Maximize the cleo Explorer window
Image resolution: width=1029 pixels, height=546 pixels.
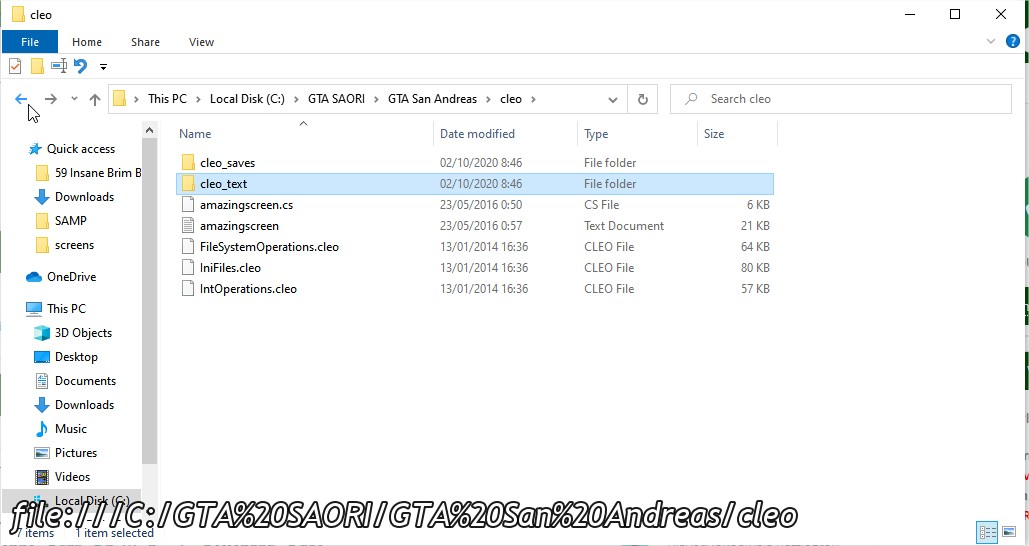(955, 14)
